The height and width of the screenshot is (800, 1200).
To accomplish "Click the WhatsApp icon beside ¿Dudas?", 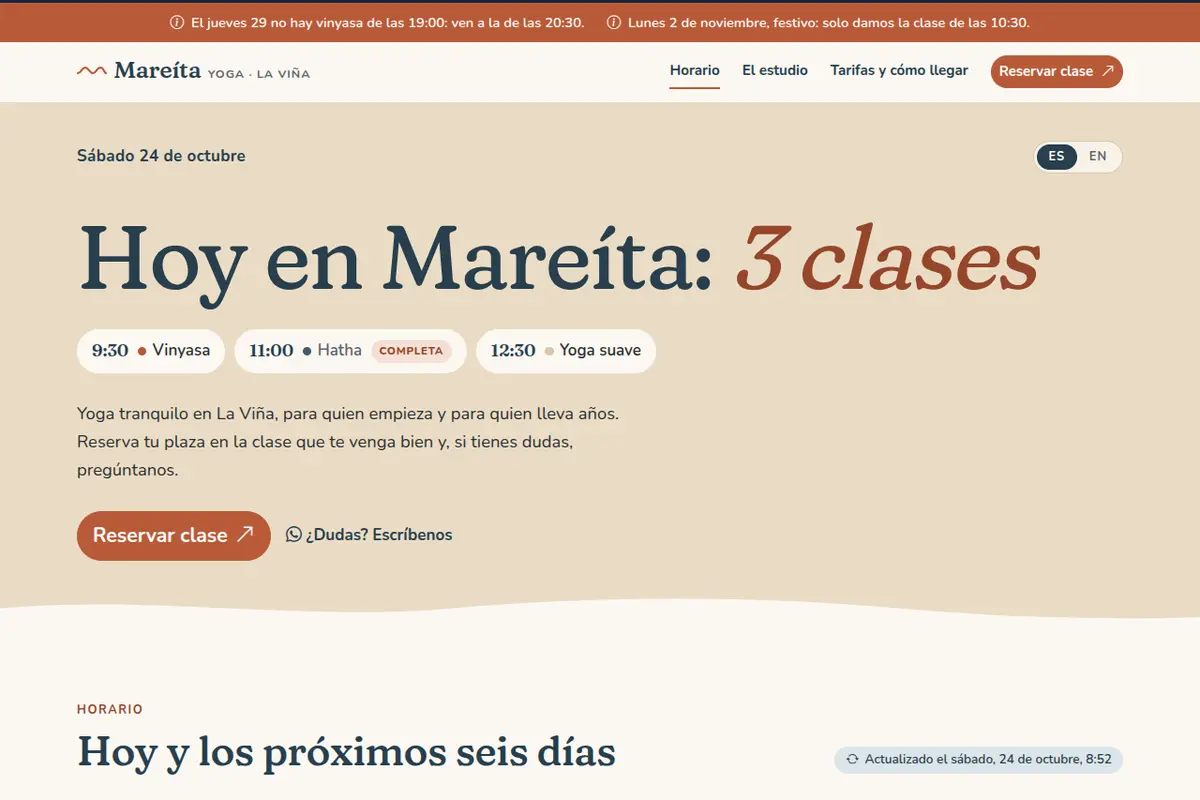I will pos(294,534).
